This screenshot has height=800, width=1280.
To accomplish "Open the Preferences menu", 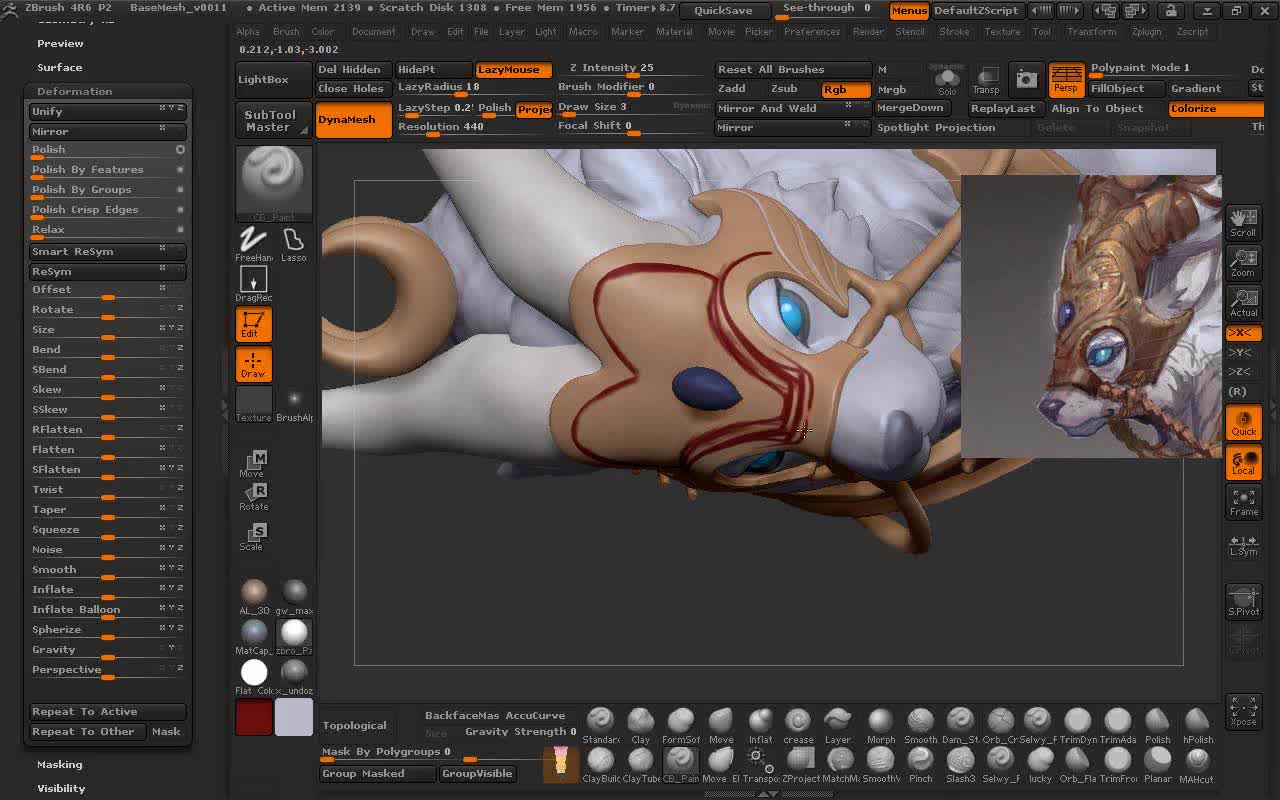I will [x=812, y=31].
